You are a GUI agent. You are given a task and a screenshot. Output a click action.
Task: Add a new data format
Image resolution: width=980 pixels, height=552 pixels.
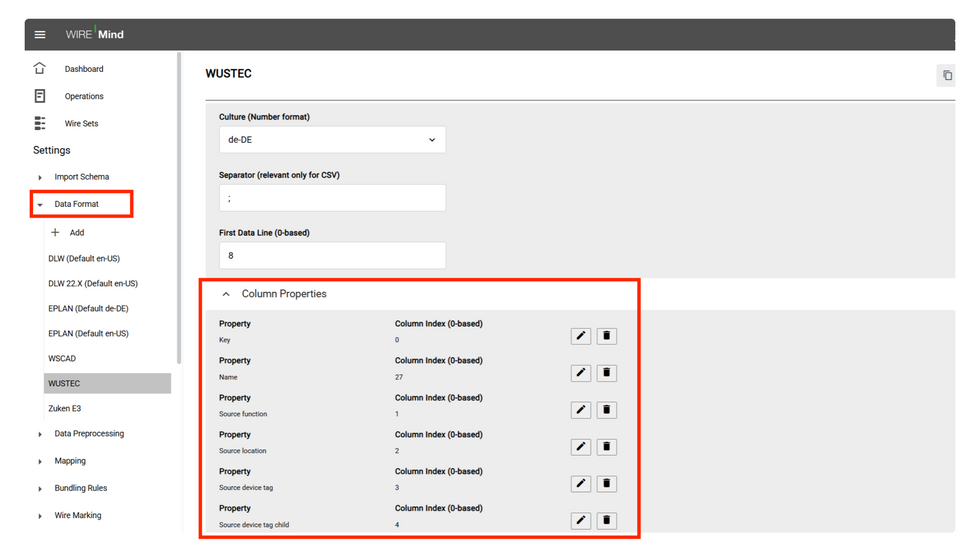pyautogui.click(x=68, y=233)
